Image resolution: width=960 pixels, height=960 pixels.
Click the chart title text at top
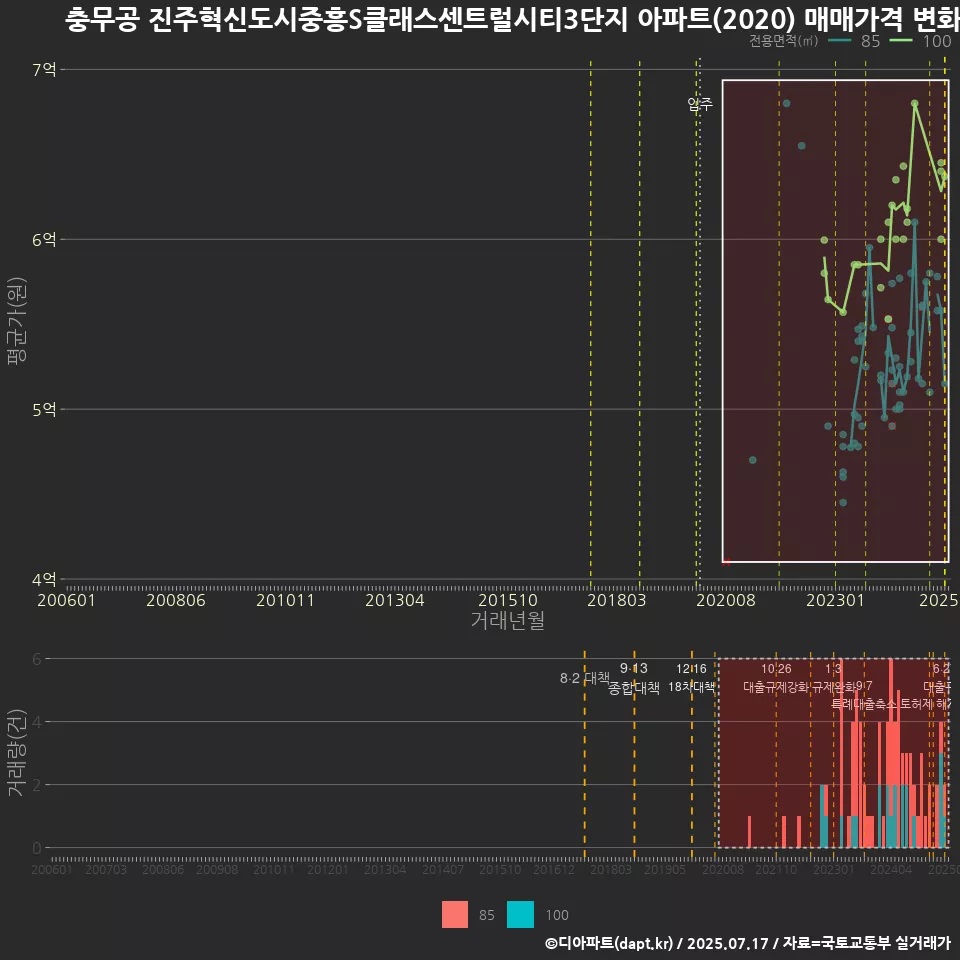(x=512, y=20)
